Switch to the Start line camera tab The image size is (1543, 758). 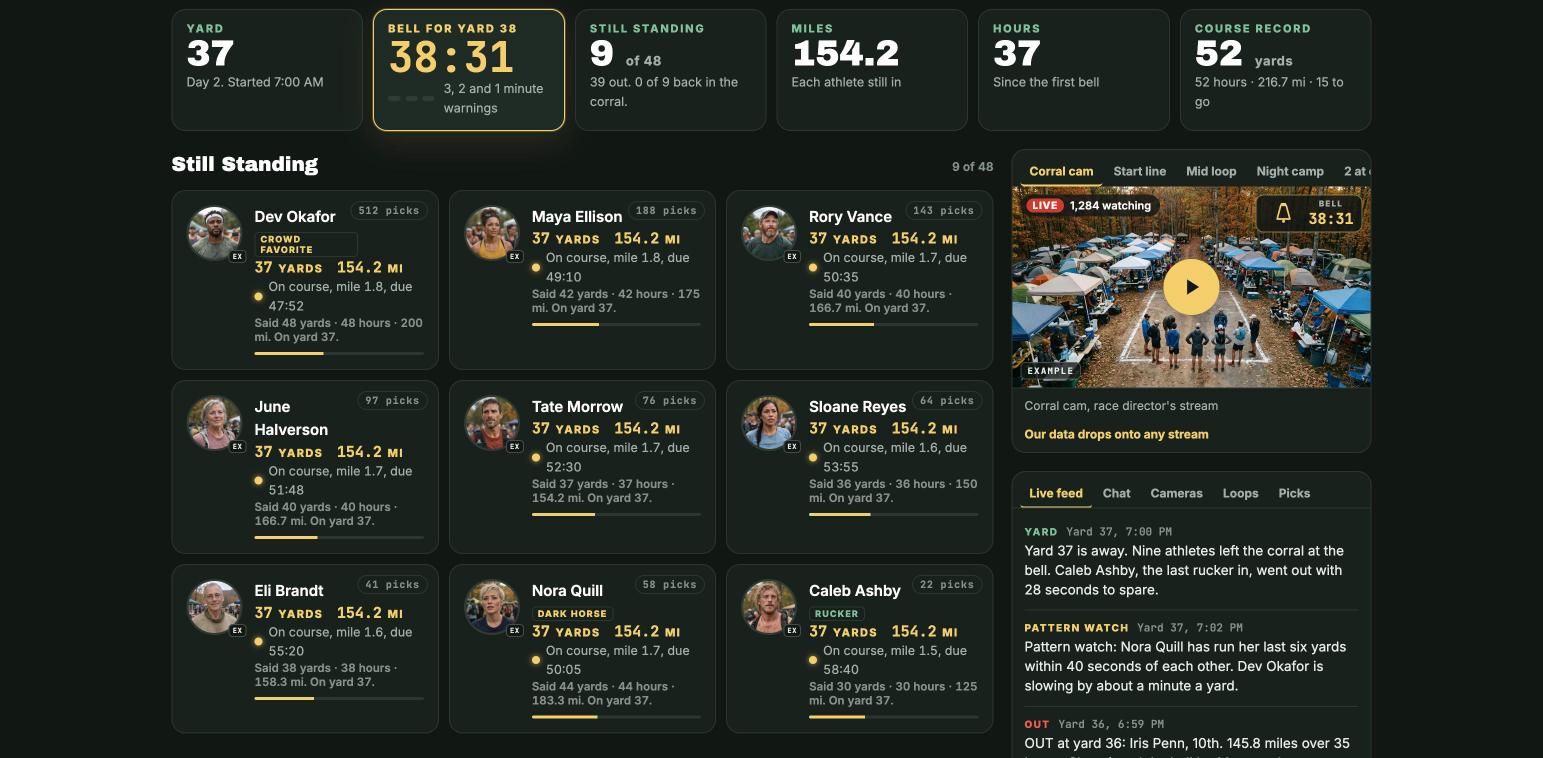[x=1140, y=171]
